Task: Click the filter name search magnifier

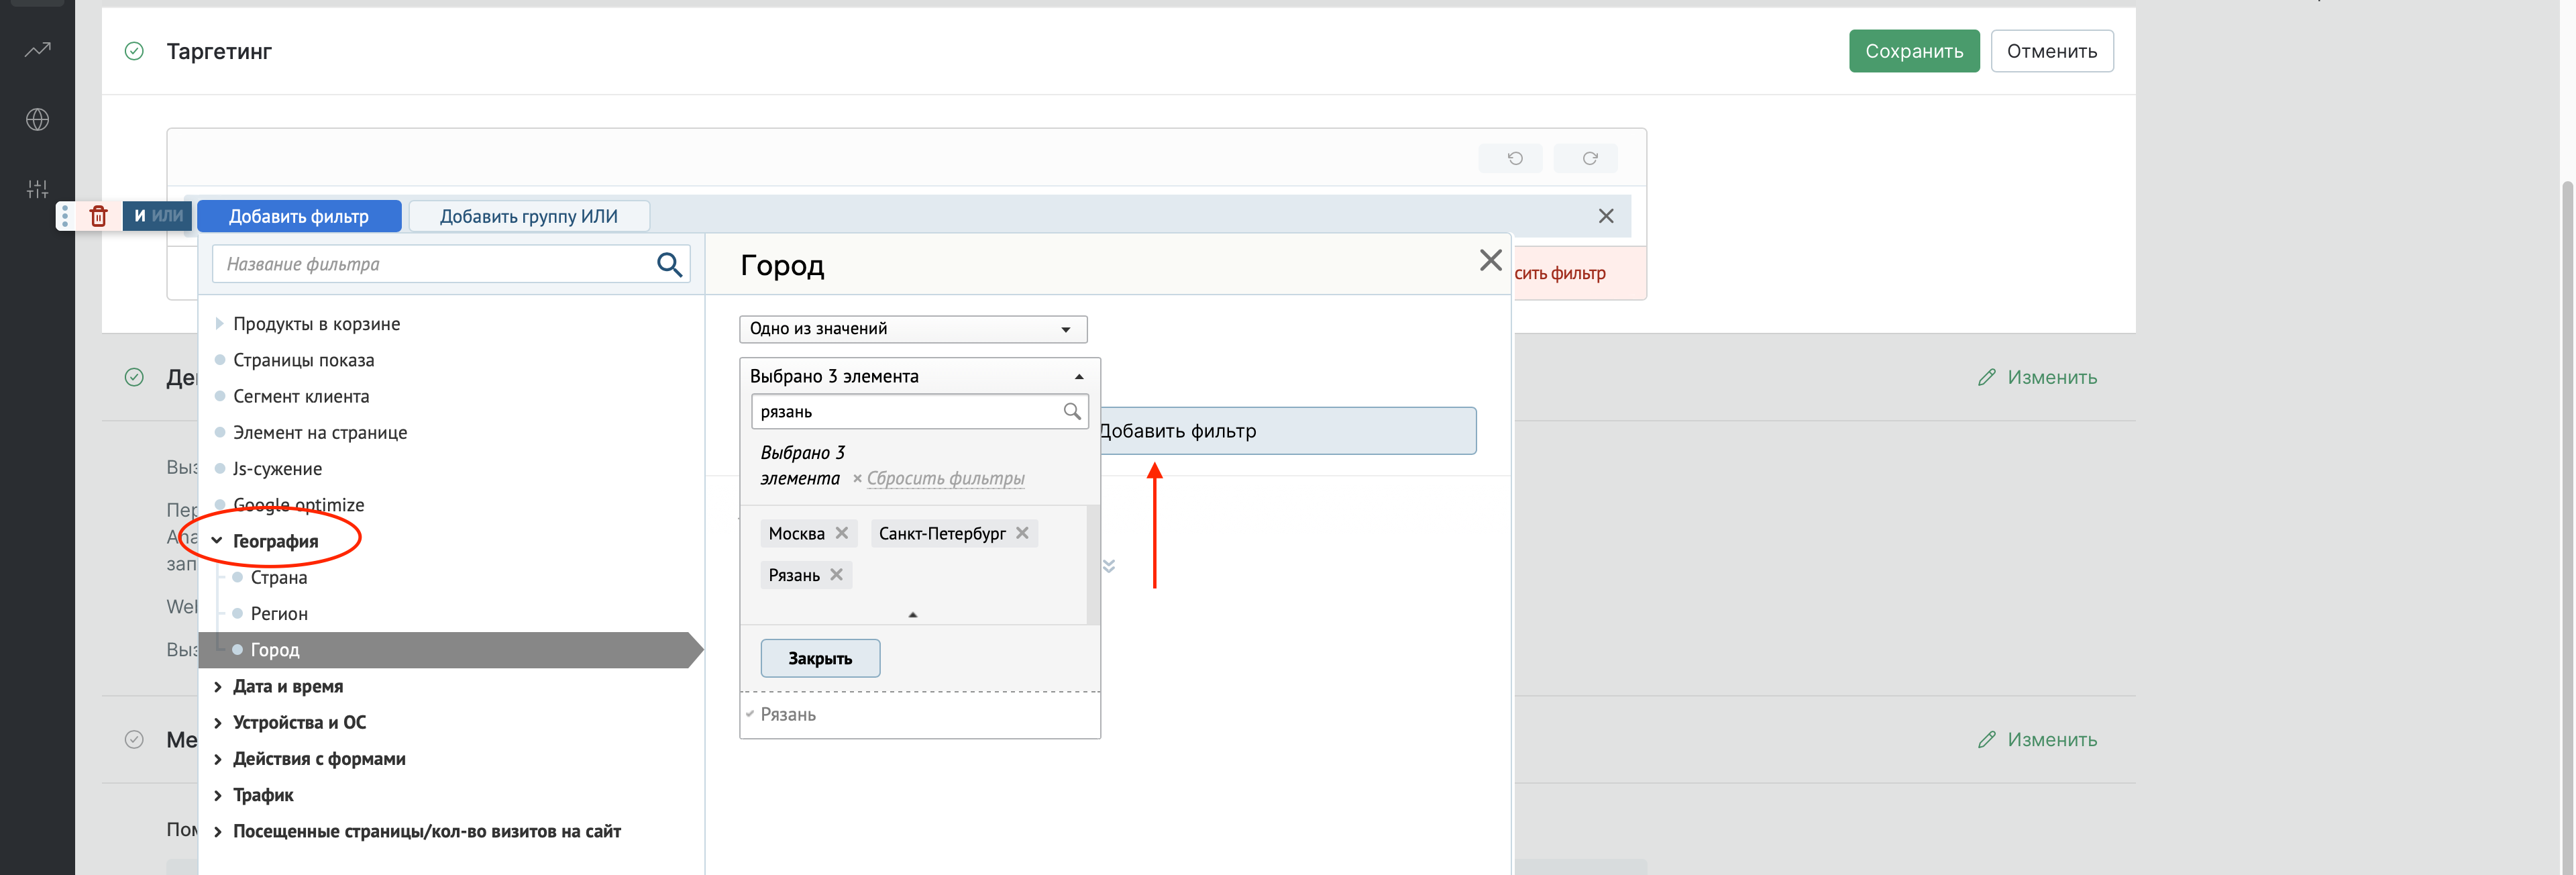Action: tap(669, 264)
